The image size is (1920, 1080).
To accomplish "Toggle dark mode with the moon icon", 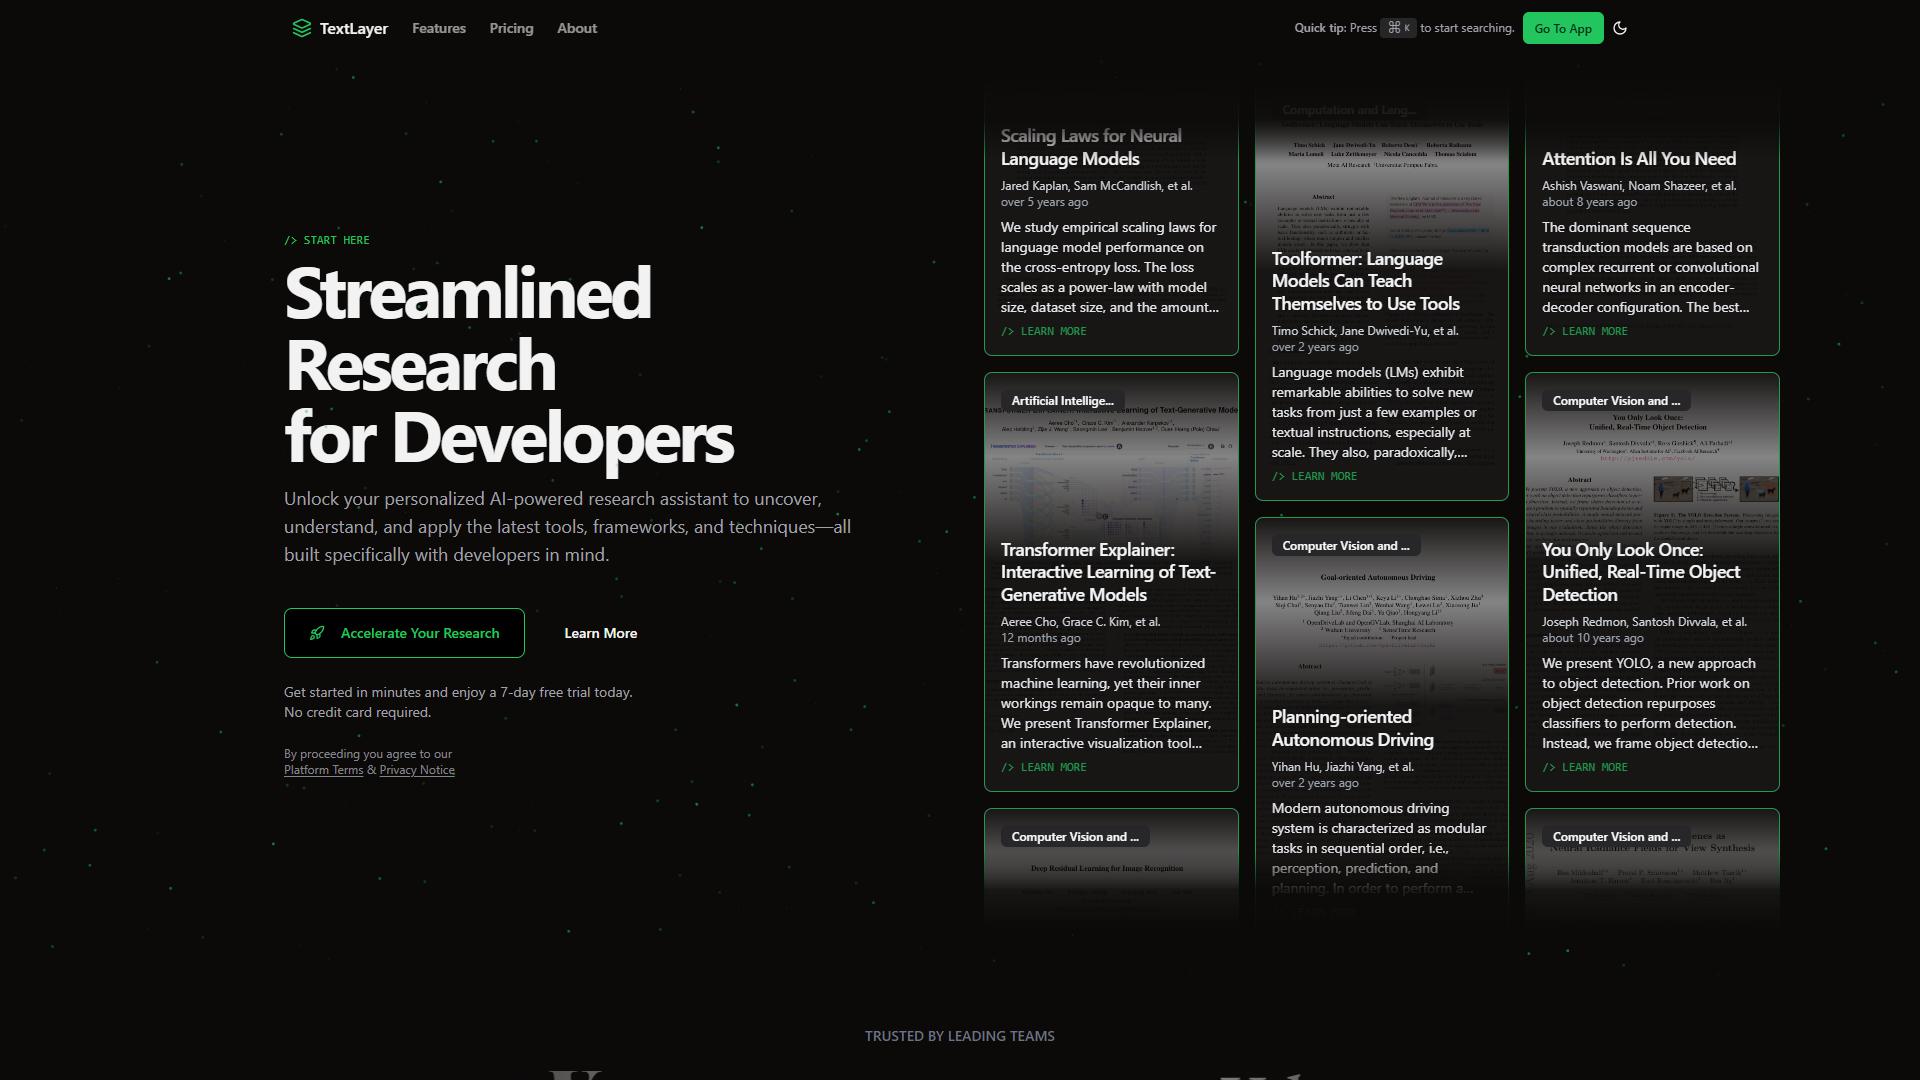I will coord(1620,28).
